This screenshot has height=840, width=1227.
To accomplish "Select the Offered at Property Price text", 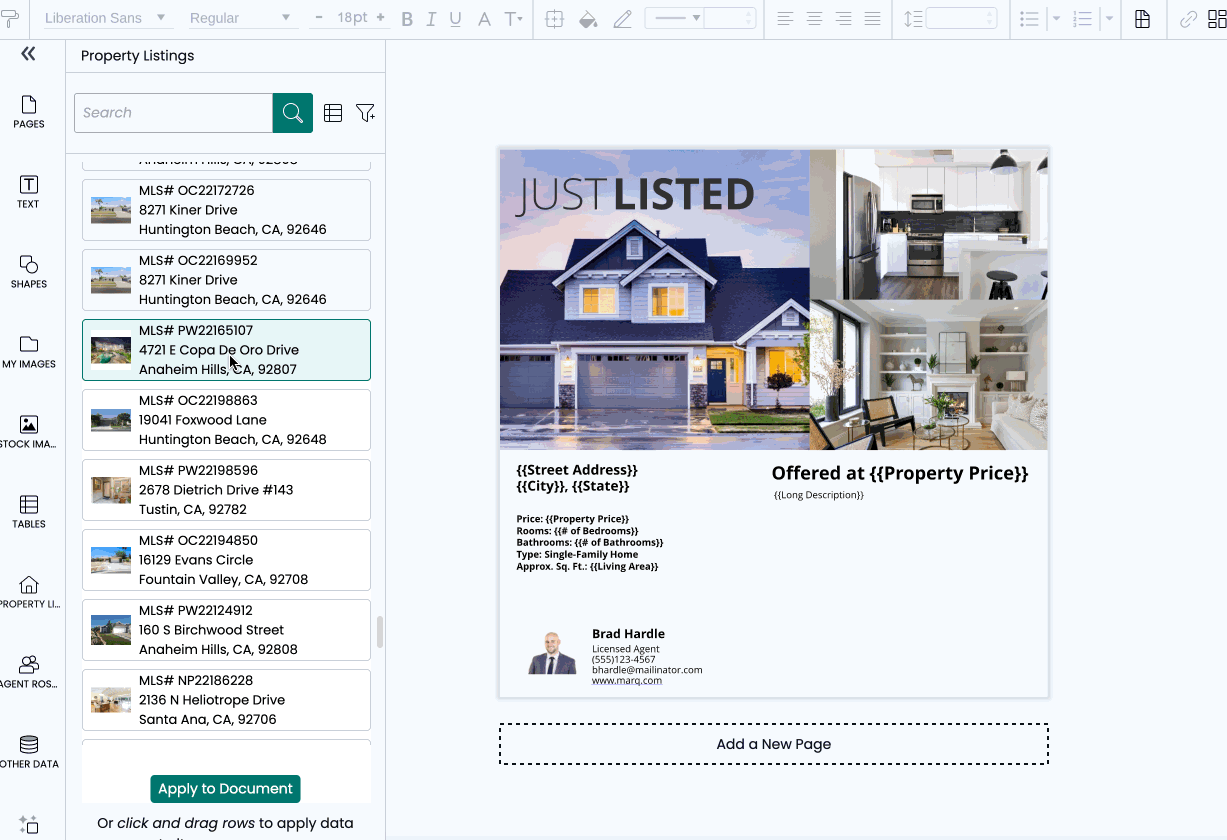I will pos(900,473).
